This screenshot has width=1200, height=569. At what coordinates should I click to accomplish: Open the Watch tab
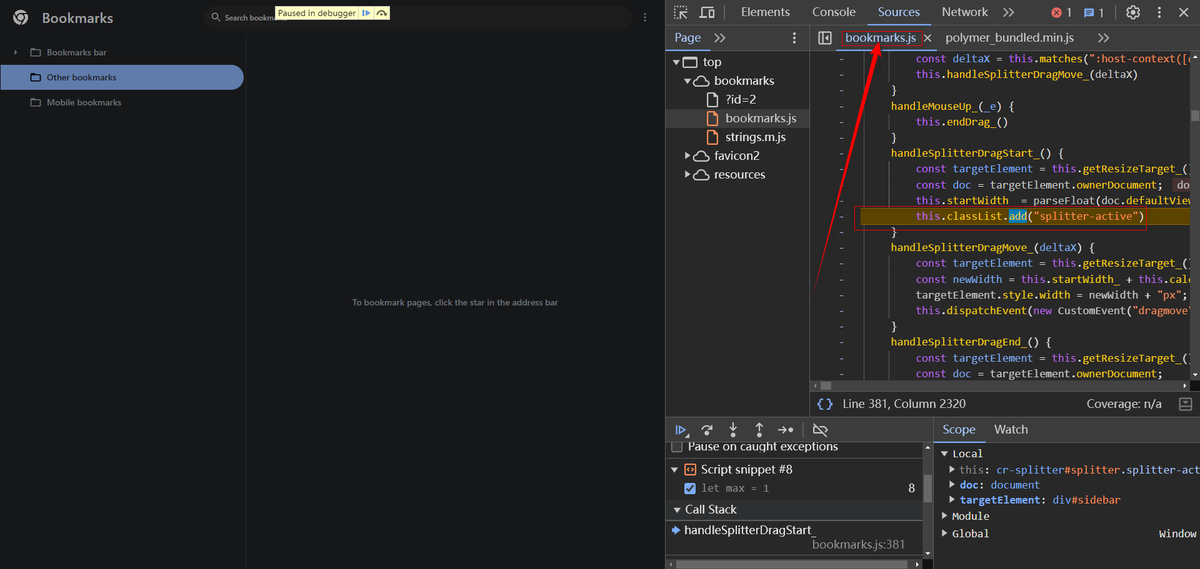pos(1010,430)
